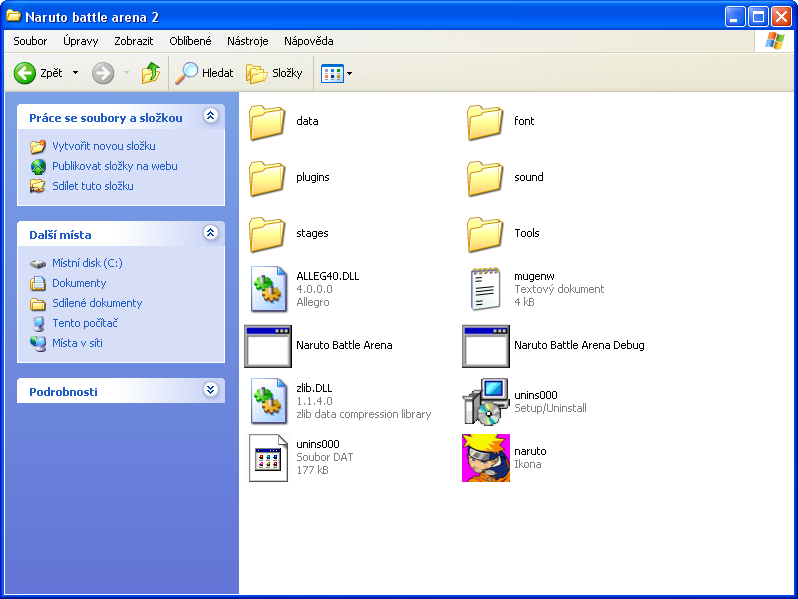The width and height of the screenshot is (798, 599).
Task: Click the Hledat search button
Action: pyautogui.click(x=204, y=73)
